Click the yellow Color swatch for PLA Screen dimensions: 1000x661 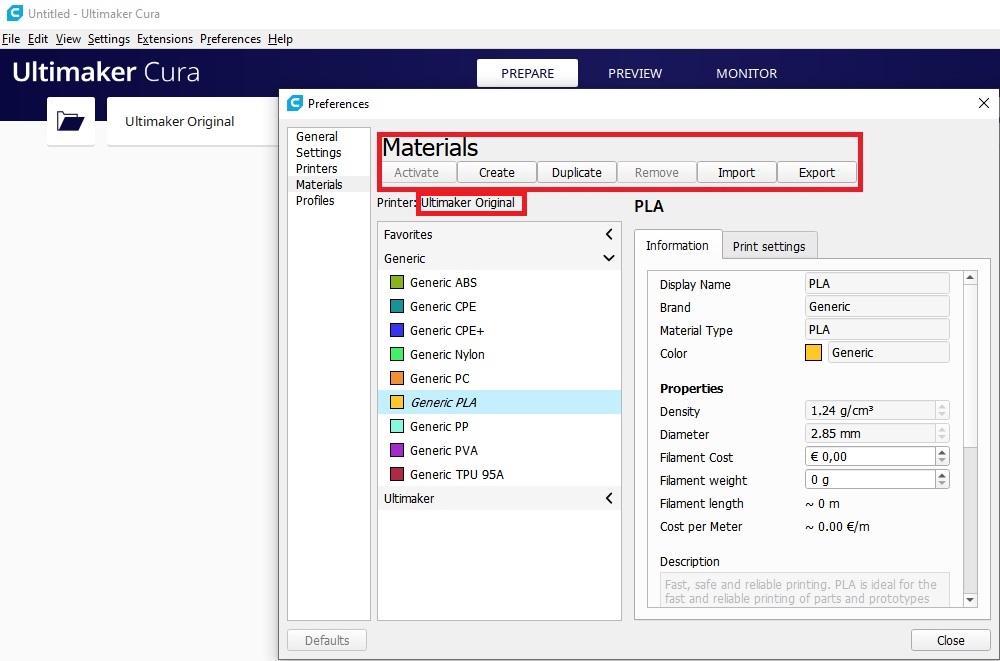tap(813, 353)
